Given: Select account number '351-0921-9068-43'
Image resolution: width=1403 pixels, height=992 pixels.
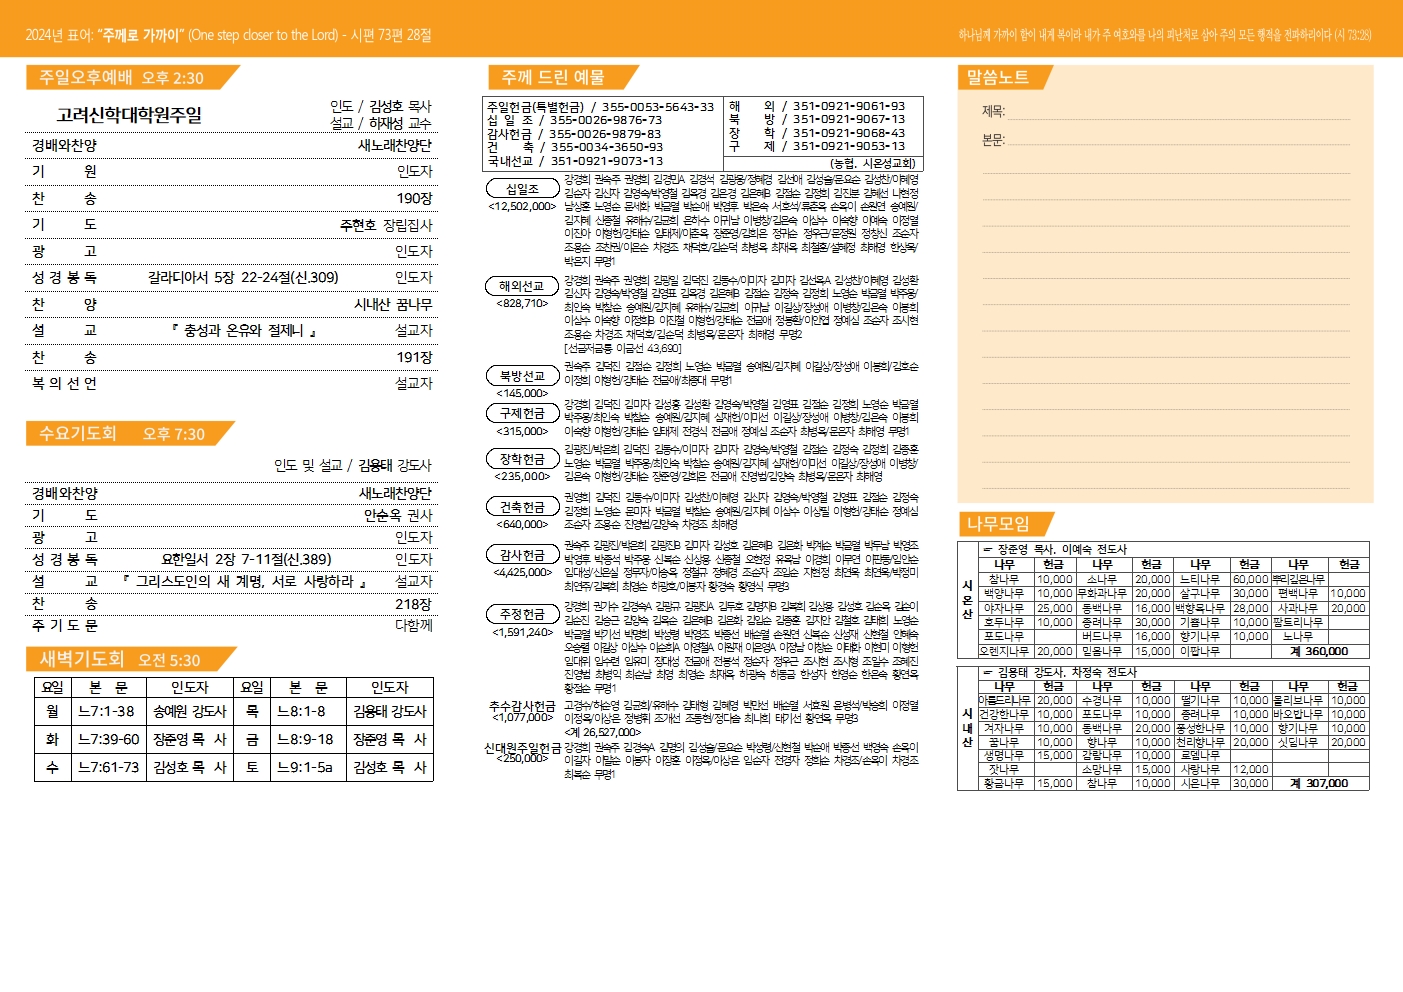Looking at the screenshot, I should [x=849, y=133].
